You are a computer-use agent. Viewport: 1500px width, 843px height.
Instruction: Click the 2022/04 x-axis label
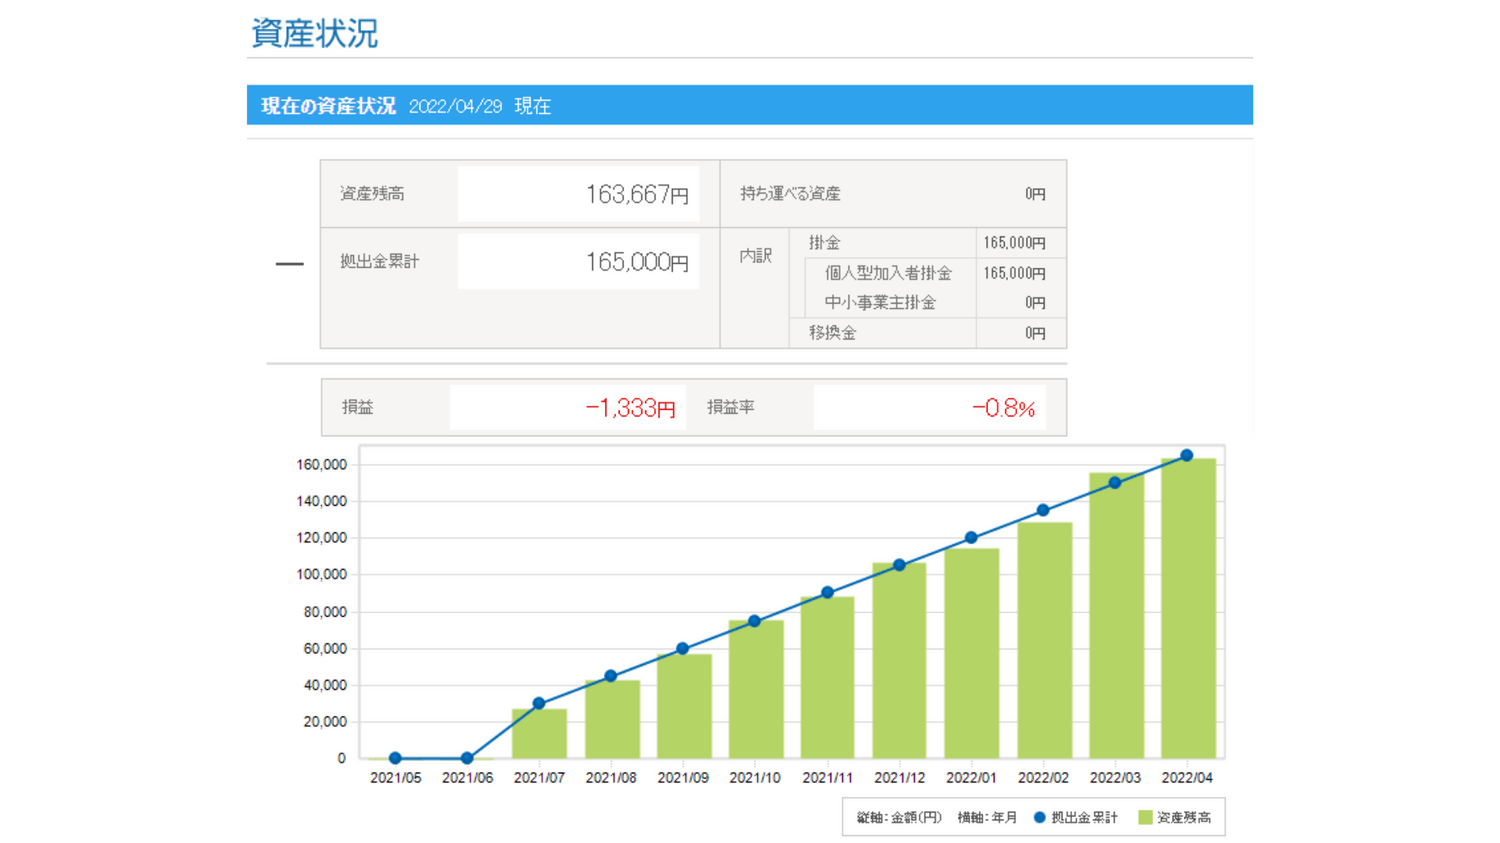[1187, 778]
